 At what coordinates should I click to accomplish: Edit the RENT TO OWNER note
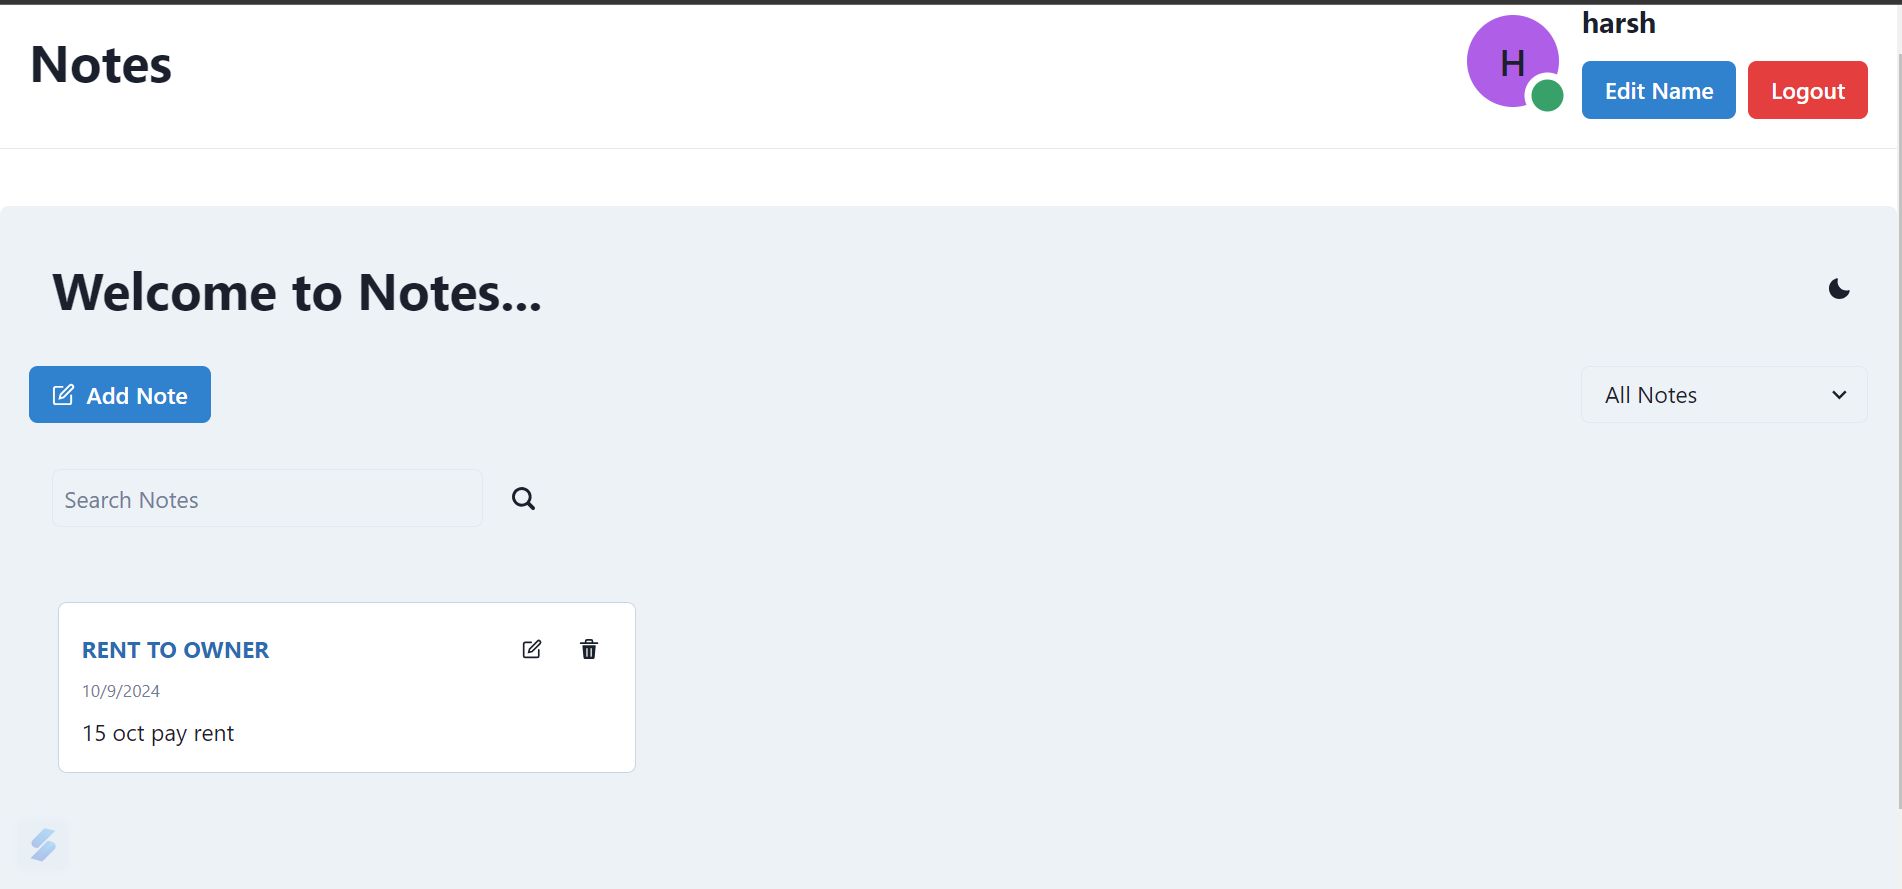(x=532, y=650)
